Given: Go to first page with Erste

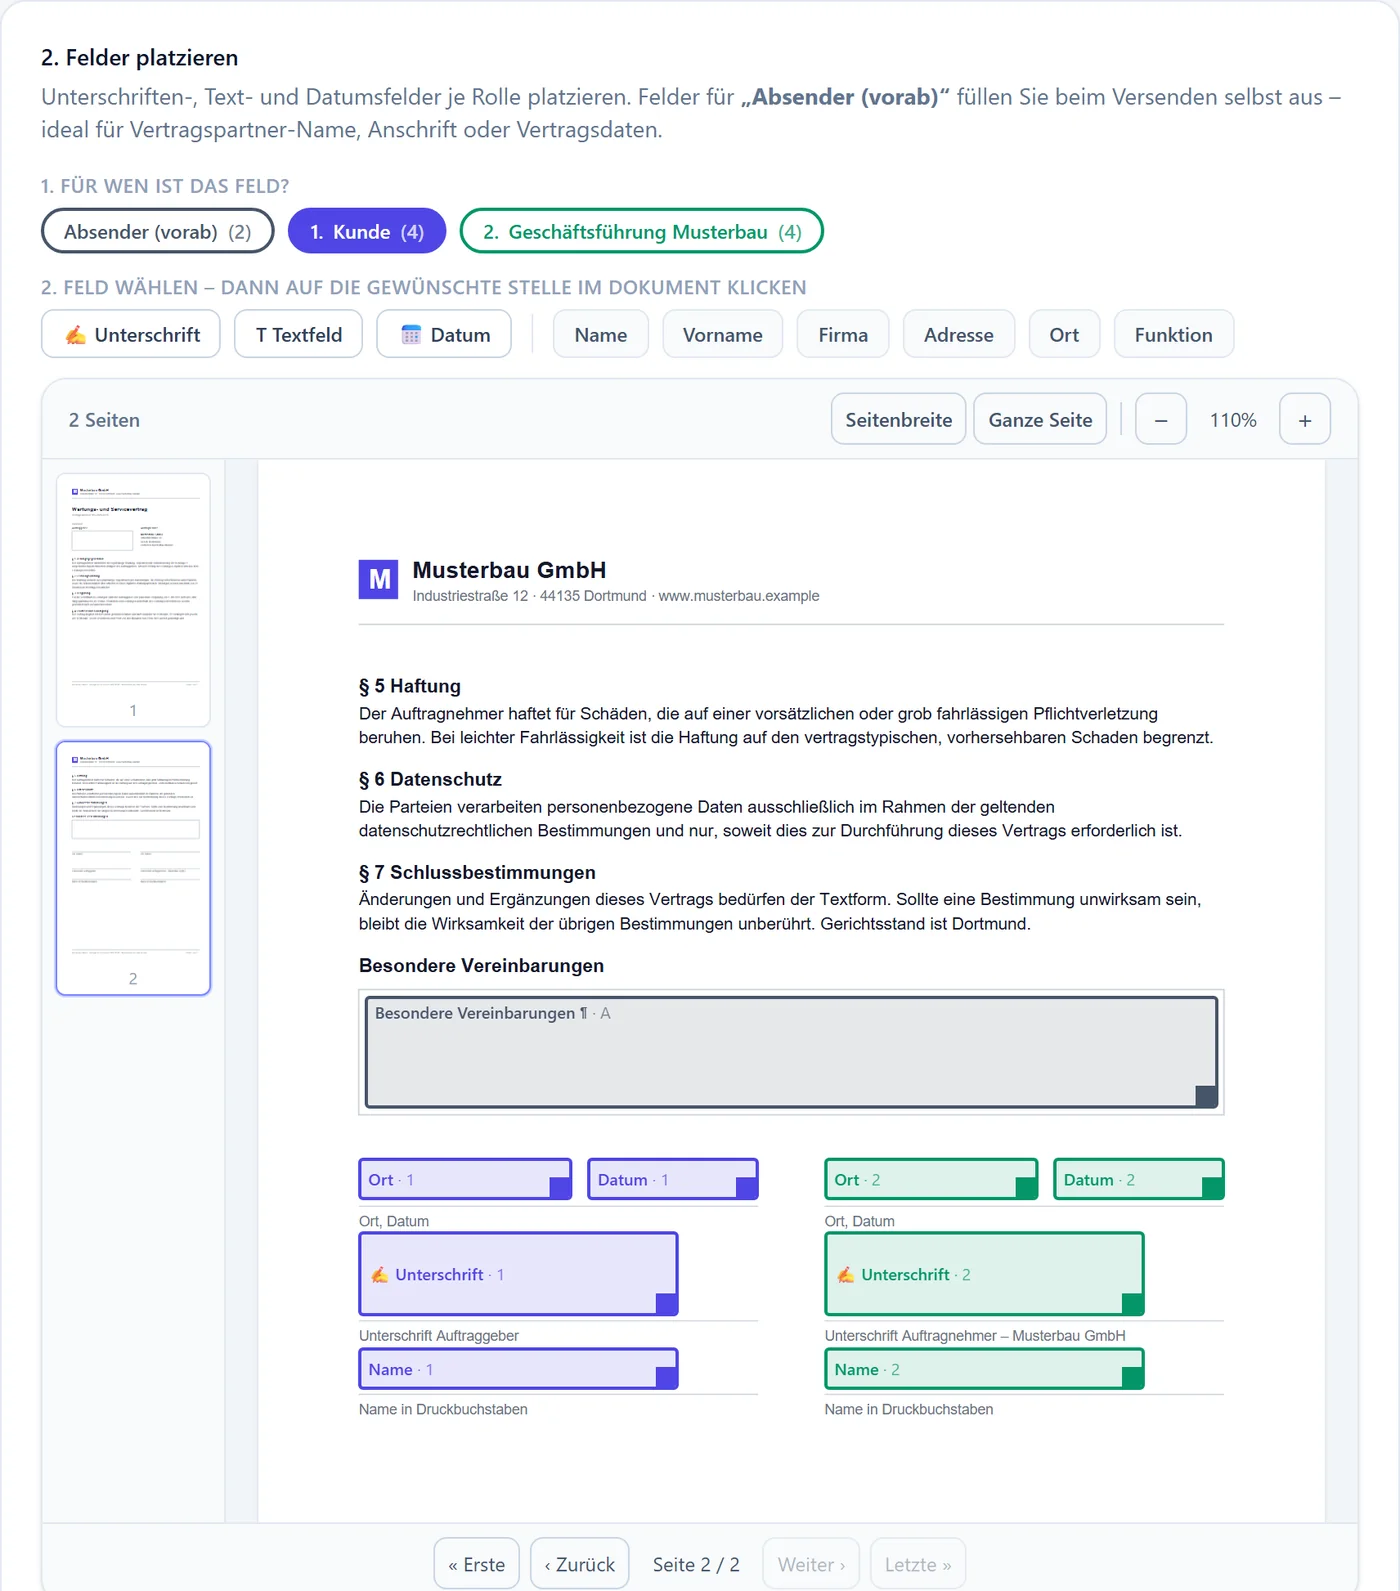Looking at the screenshot, I should tap(476, 1563).
